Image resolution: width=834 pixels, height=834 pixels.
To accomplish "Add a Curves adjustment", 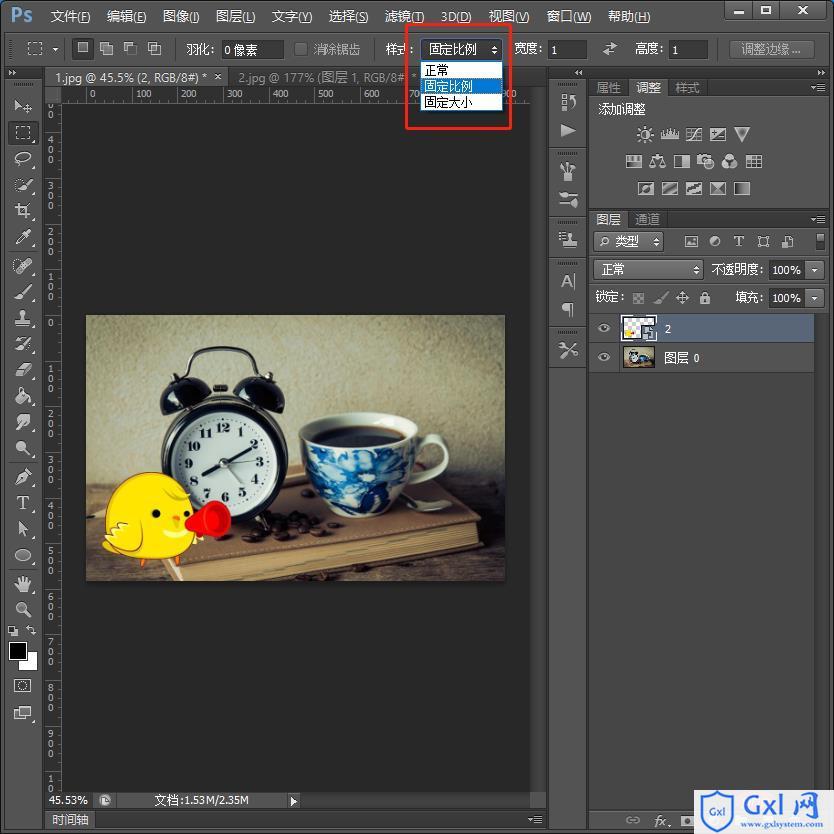I will point(694,135).
